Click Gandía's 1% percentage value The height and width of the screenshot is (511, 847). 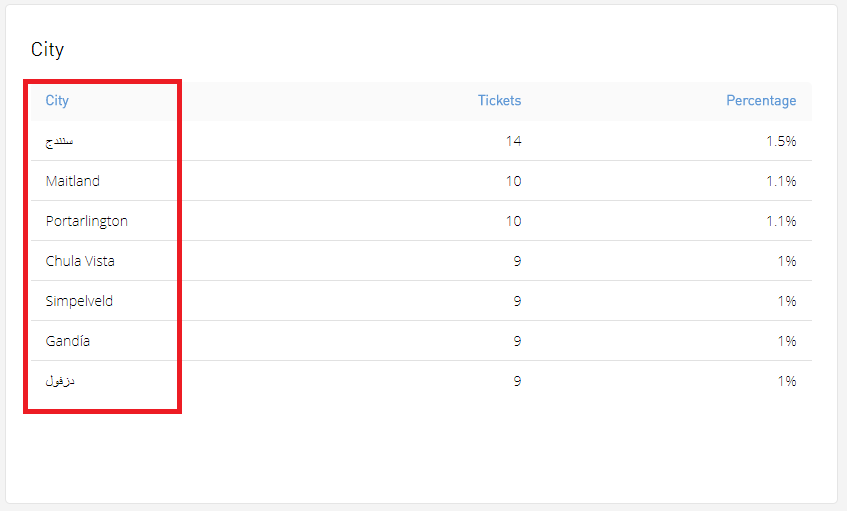pyautogui.click(x=786, y=341)
